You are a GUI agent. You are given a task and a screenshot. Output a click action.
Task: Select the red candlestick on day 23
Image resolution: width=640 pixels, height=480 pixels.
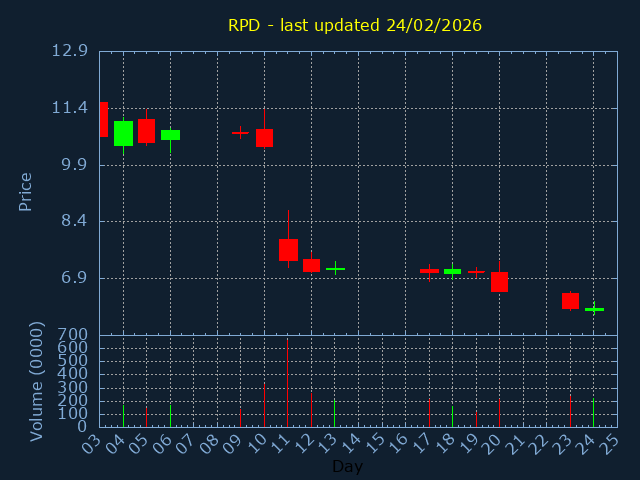tap(570, 300)
